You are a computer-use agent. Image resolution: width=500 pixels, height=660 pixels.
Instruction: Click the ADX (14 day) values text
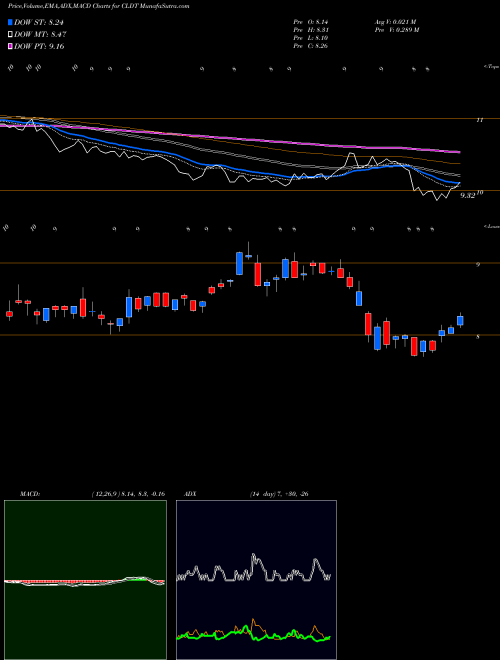(x=279, y=494)
